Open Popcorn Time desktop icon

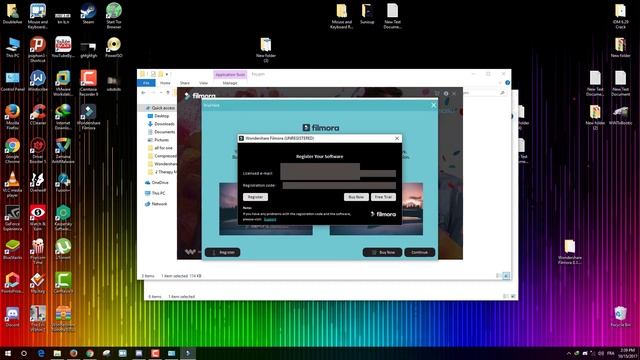(x=38, y=251)
